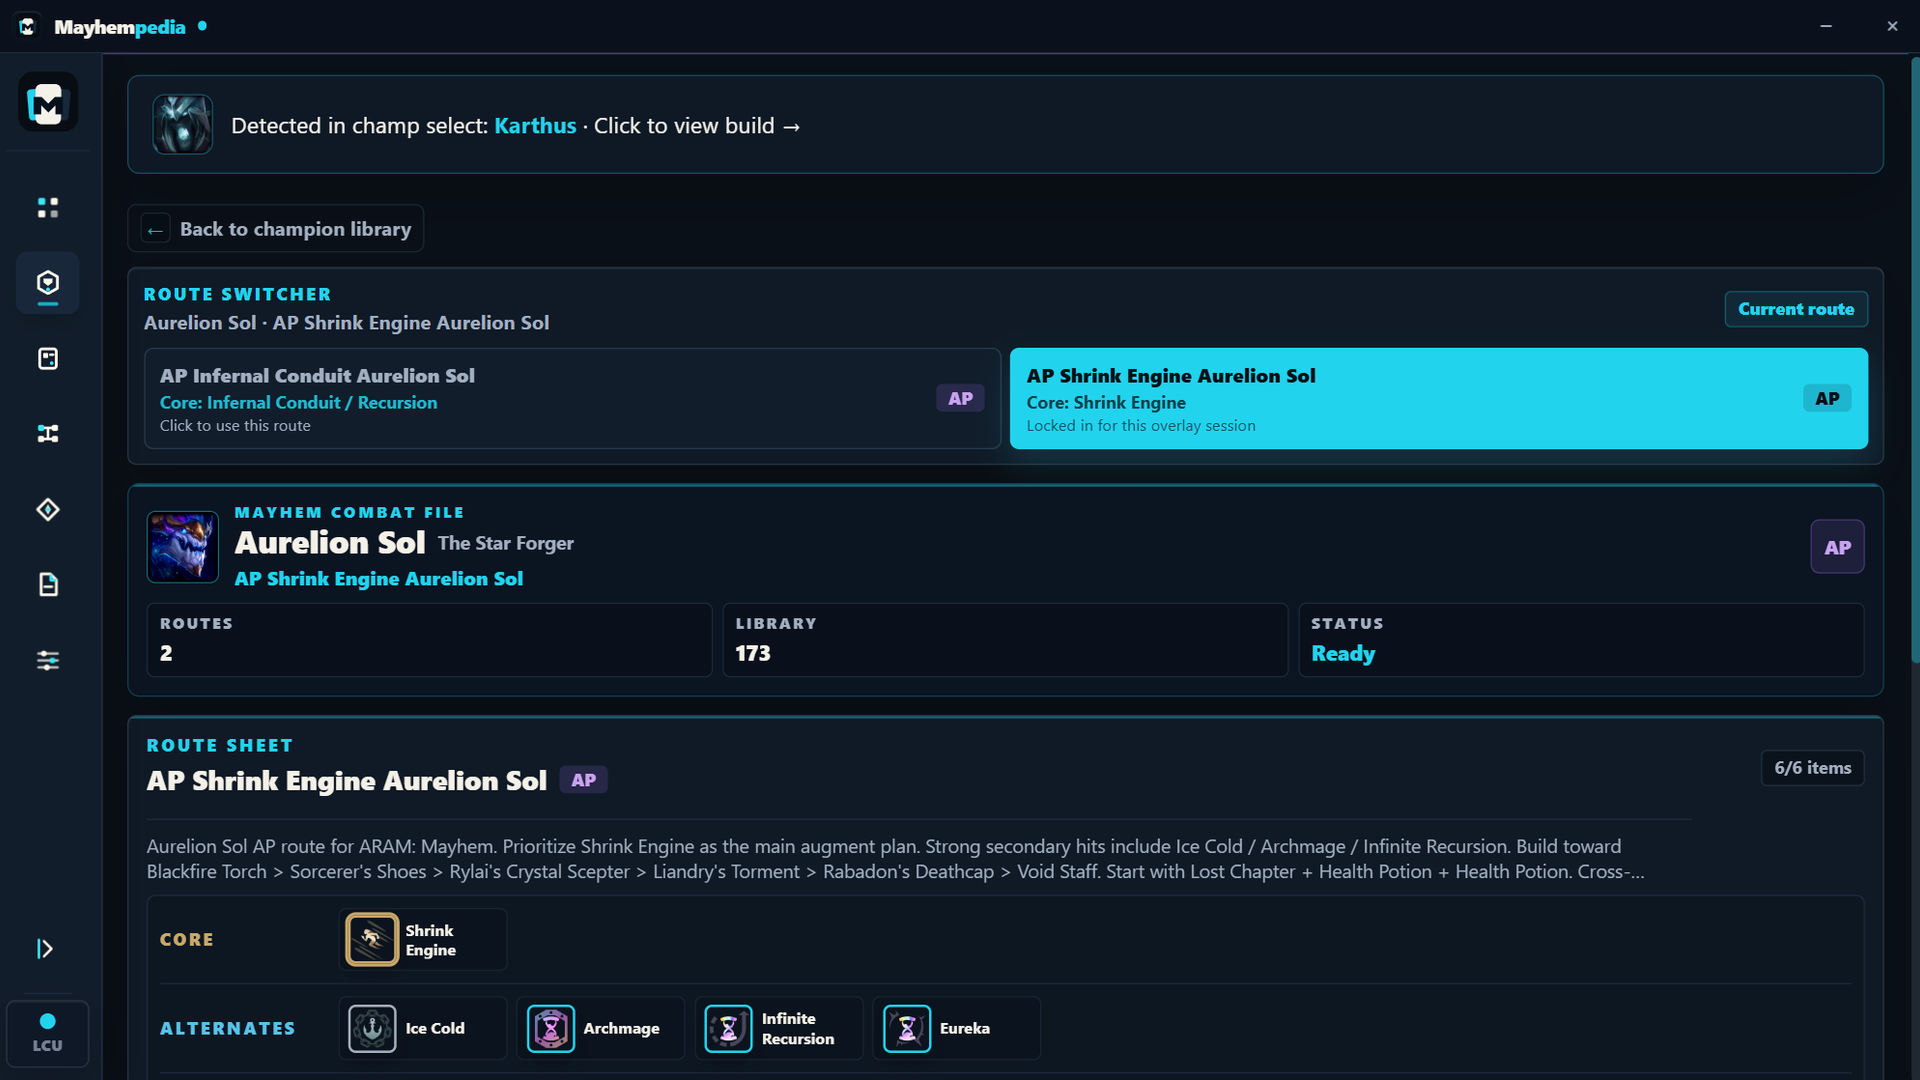Viewport: 1920px width, 1080px height.
Task: Click the AP badge on Infernal Conduit route
Action: click(960, 398)
